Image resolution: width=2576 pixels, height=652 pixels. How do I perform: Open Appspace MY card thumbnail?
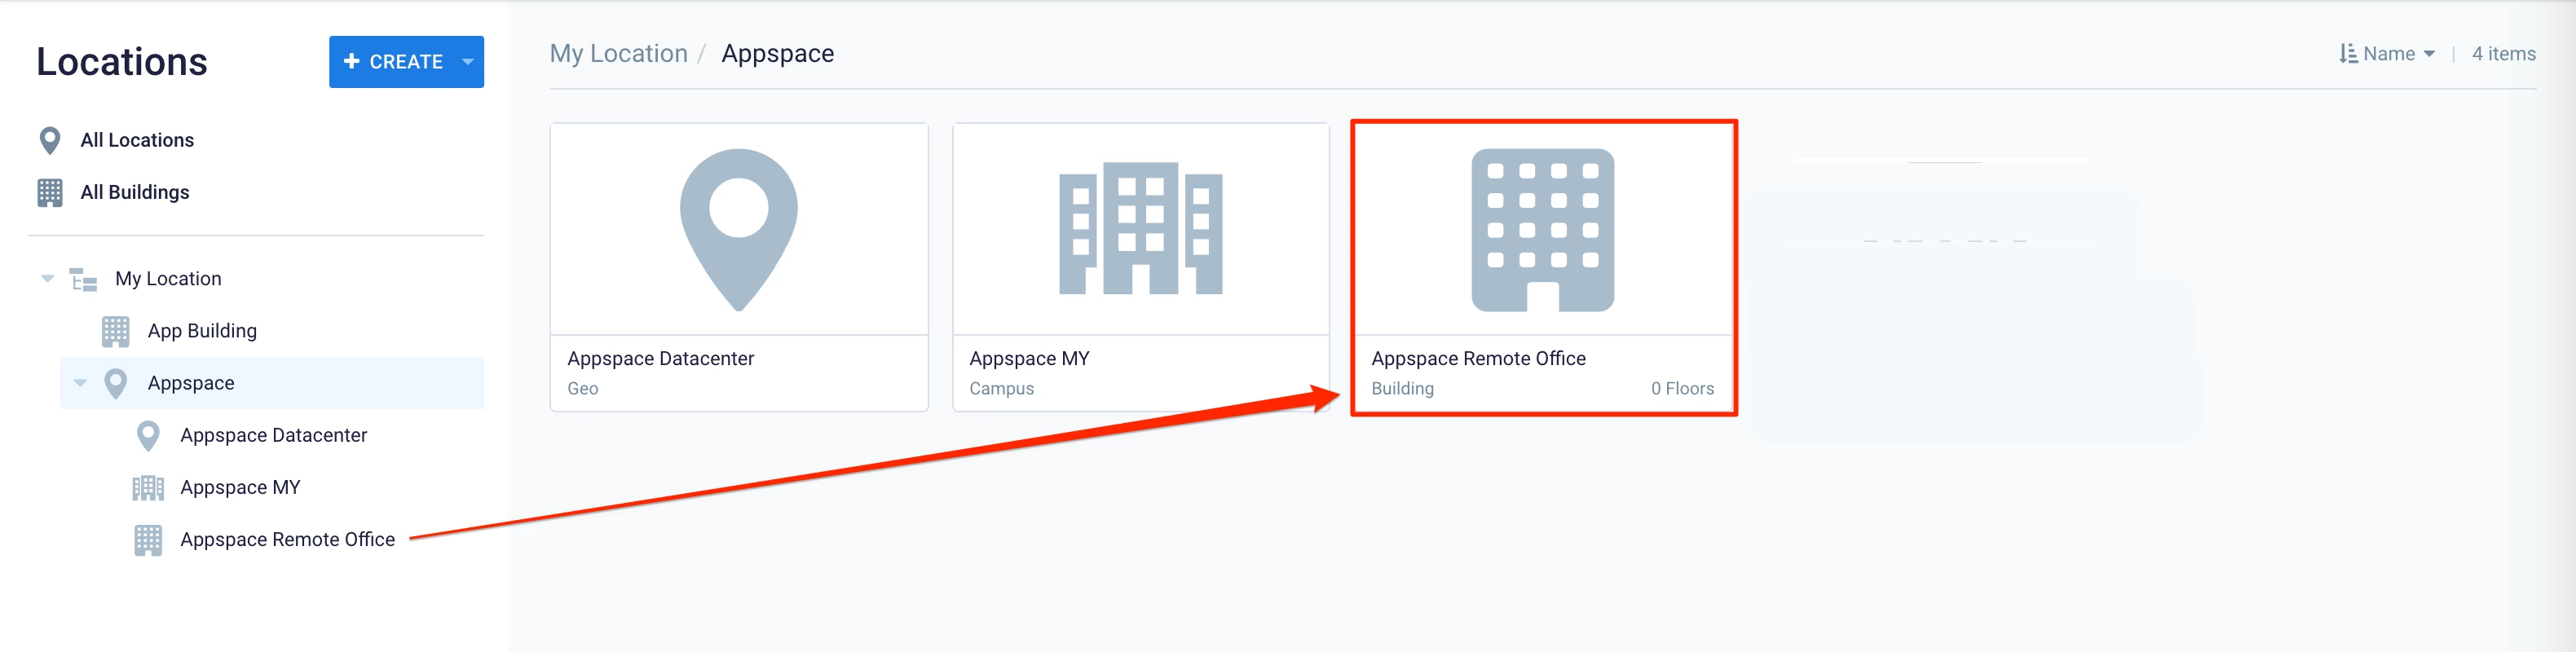(x=1141, y=229)
